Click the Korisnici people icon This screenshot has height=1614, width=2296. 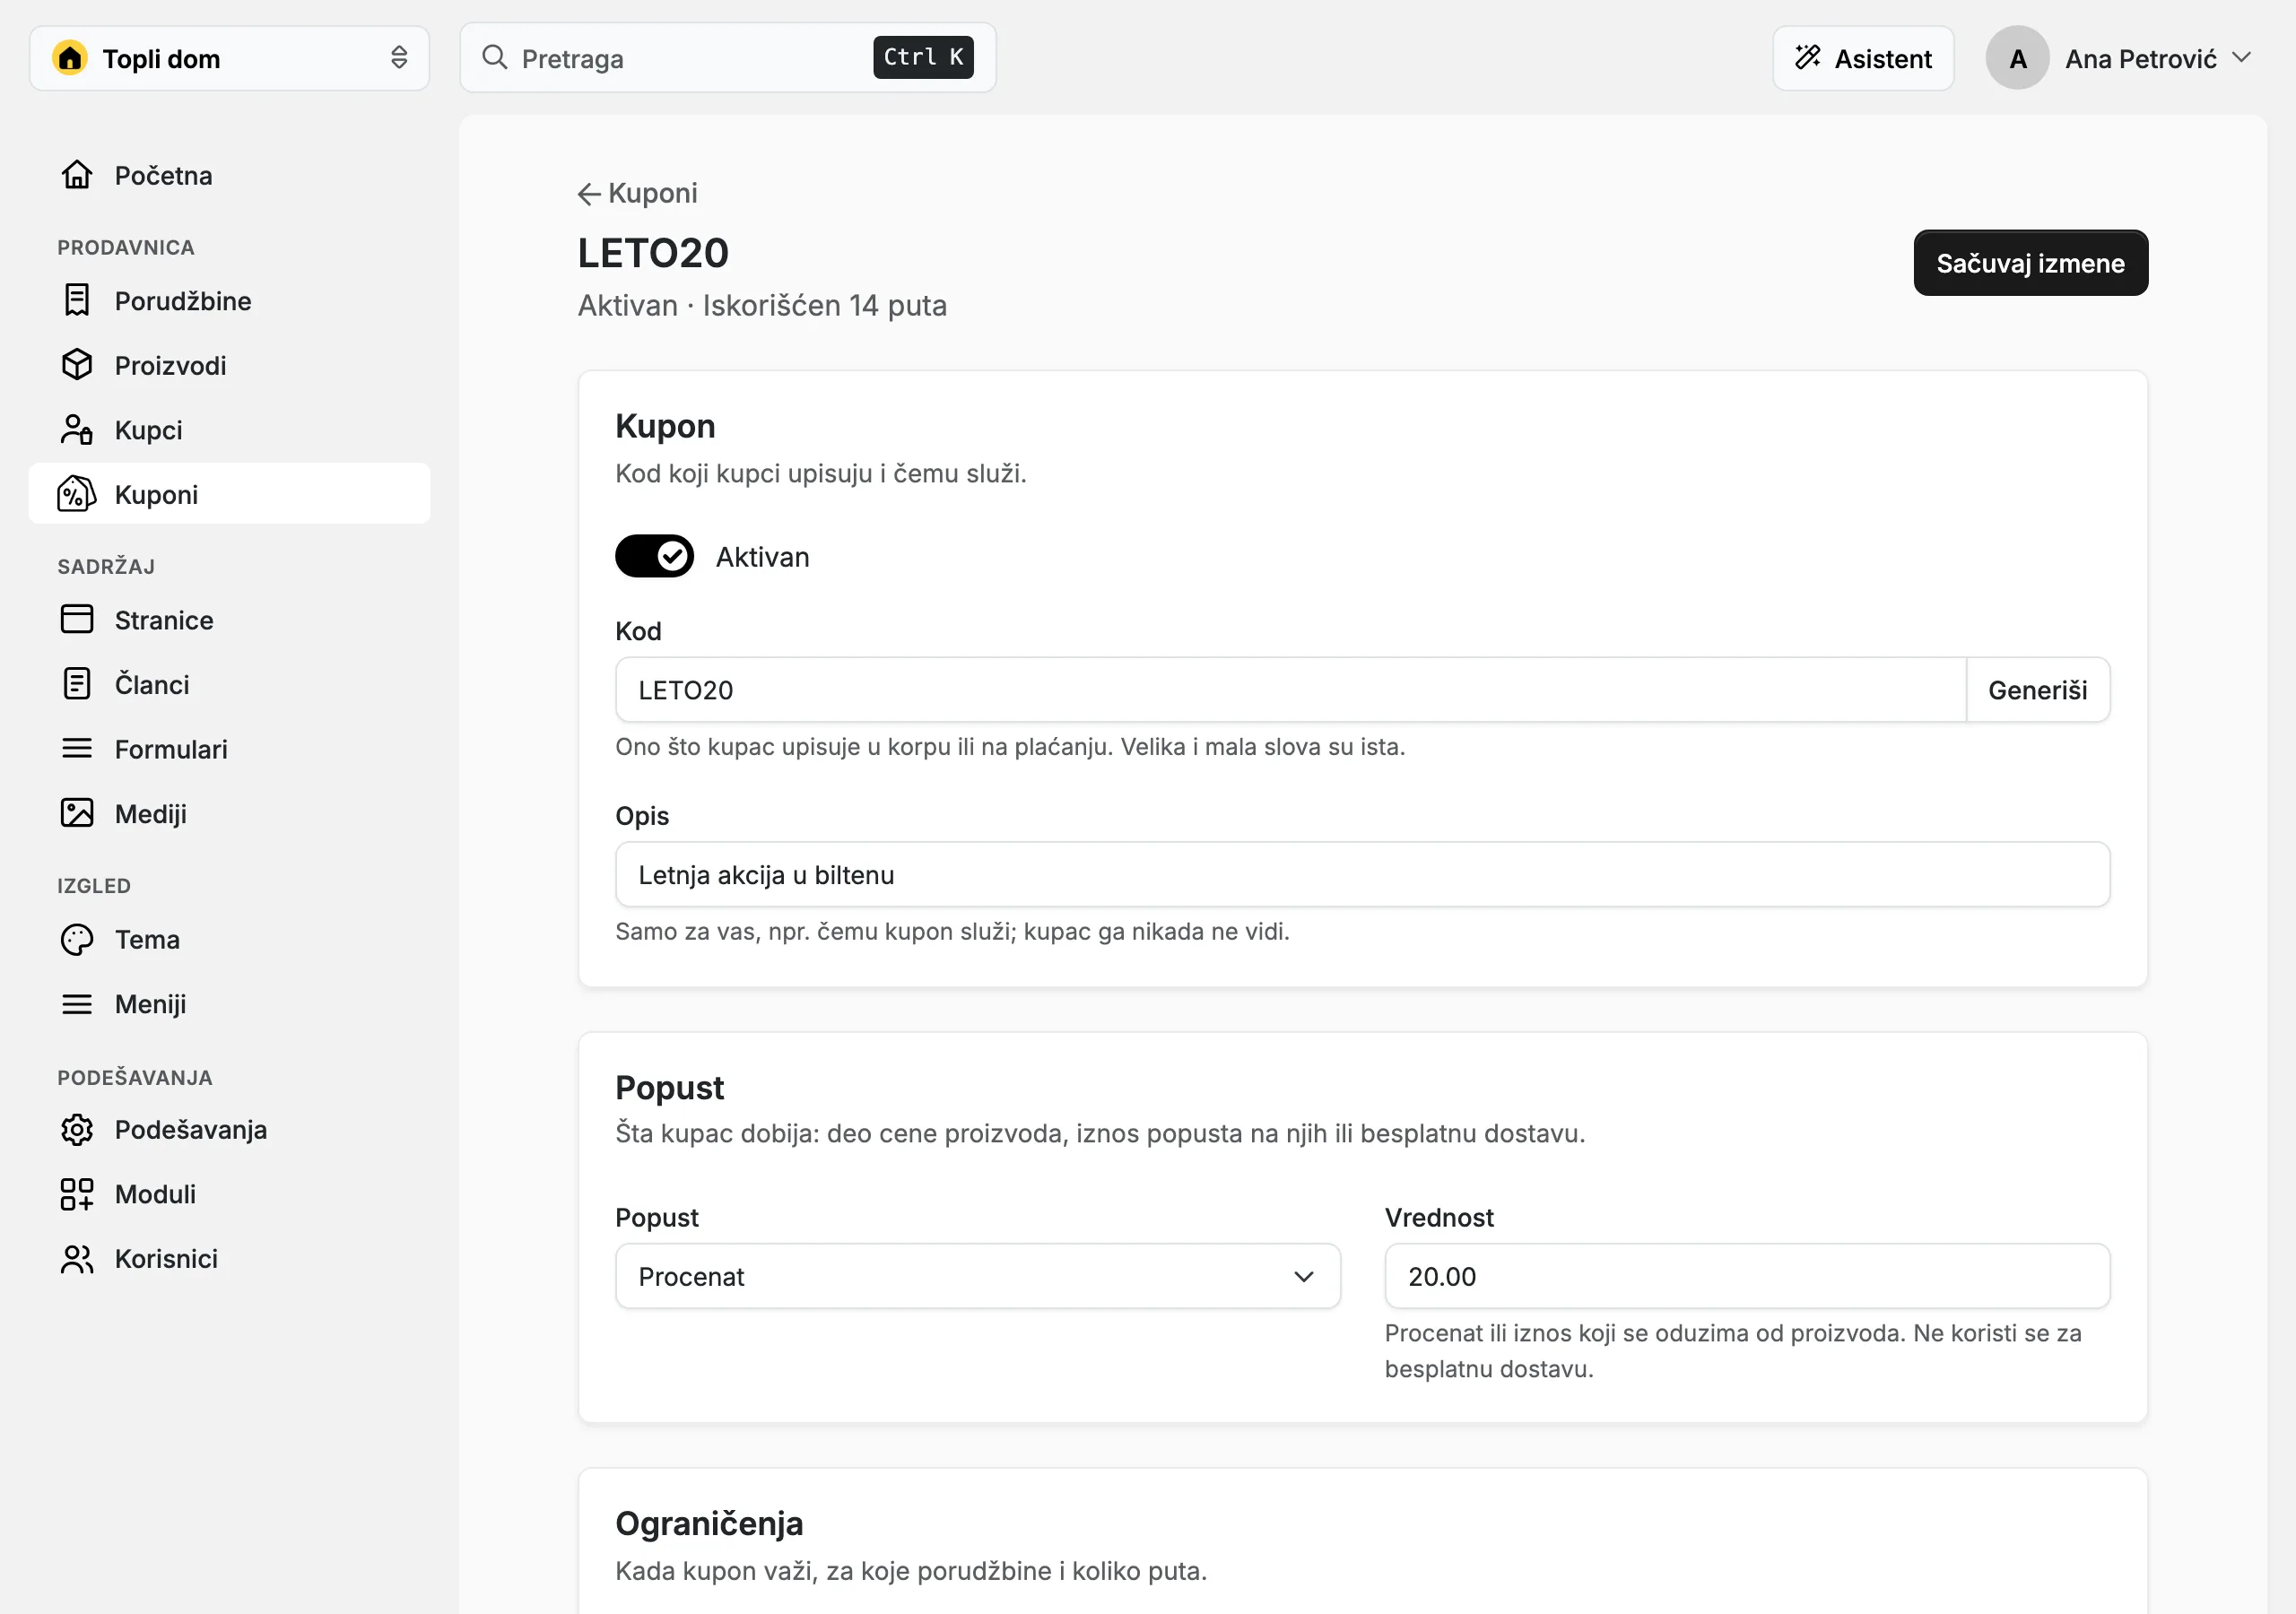77,1258
